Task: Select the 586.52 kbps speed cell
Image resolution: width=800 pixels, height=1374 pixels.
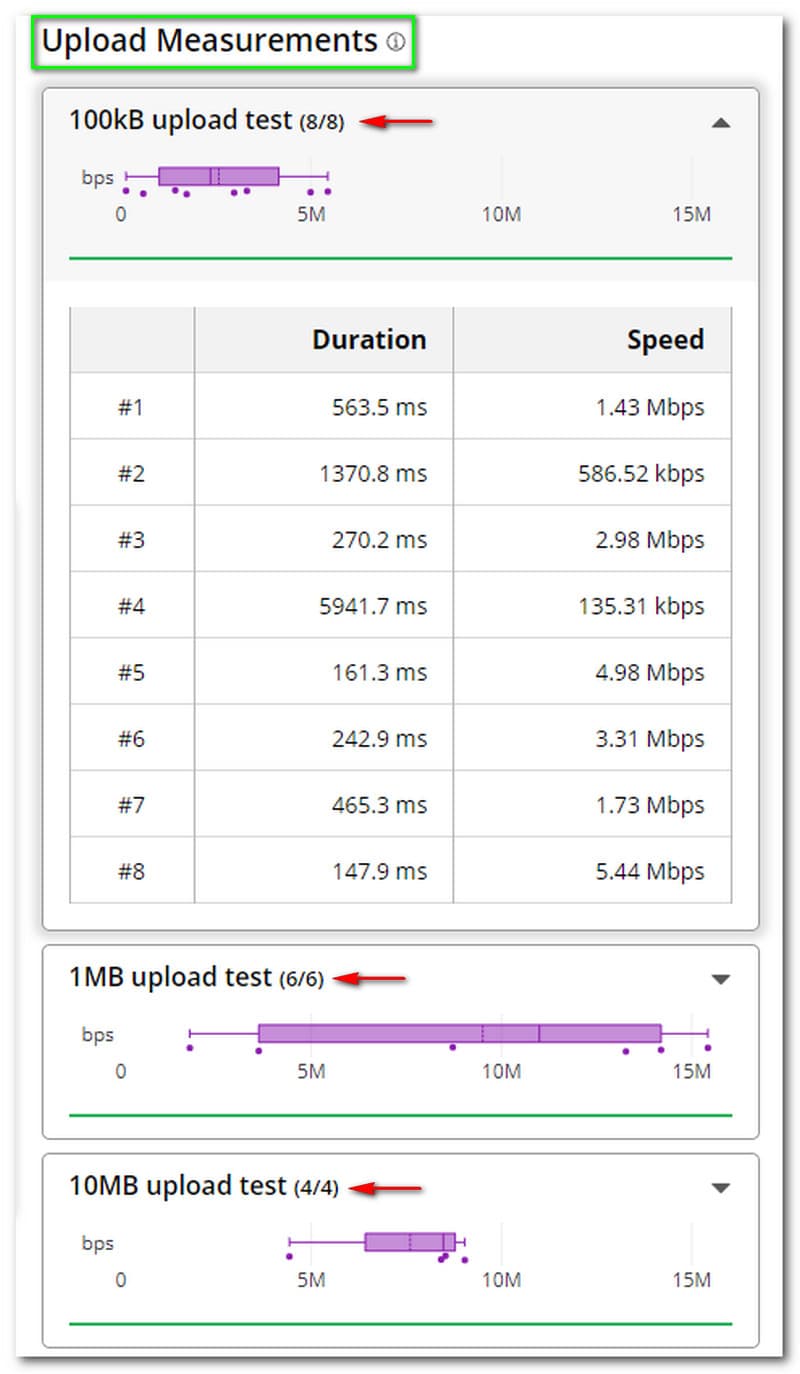Action: click(x=641, y=473)
